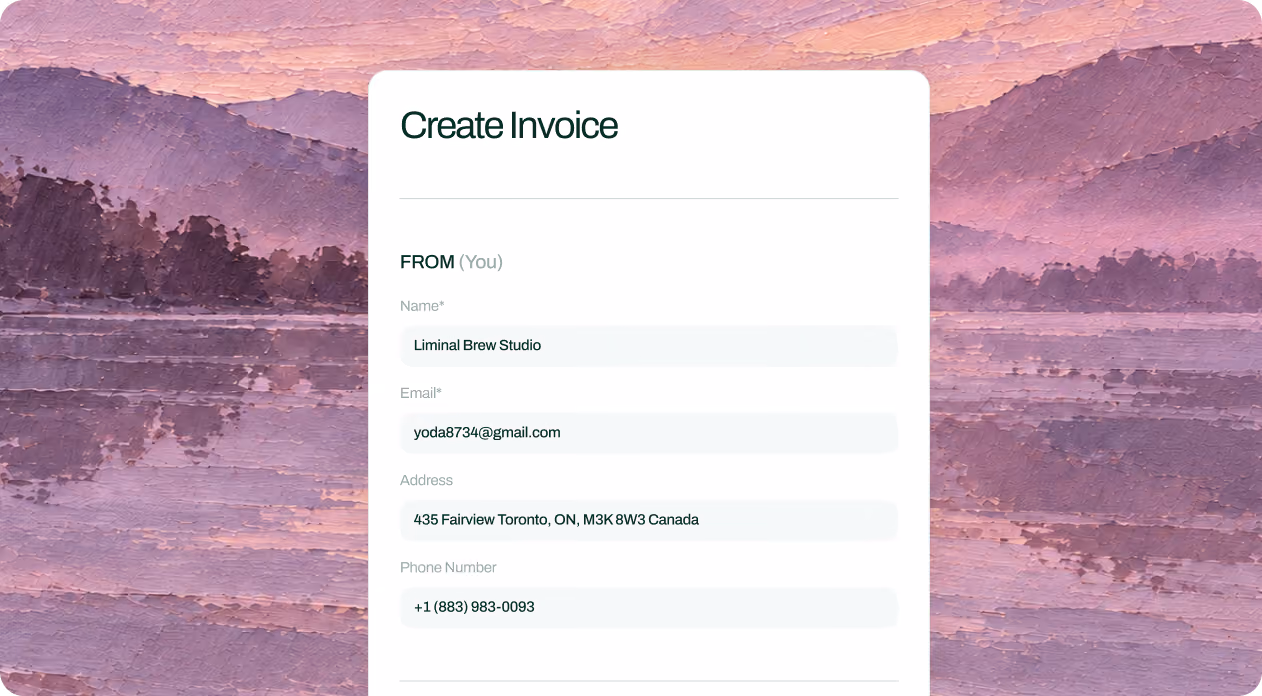Click the Email field with yoda8734@gmail.com
1262x696 pixels.
[648, 433]
